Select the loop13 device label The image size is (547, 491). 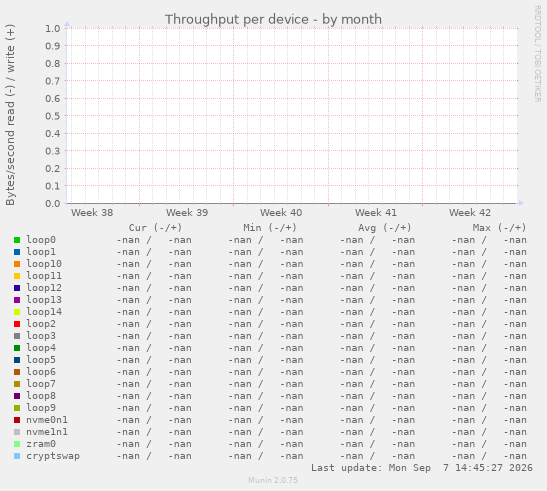(44, 300)
